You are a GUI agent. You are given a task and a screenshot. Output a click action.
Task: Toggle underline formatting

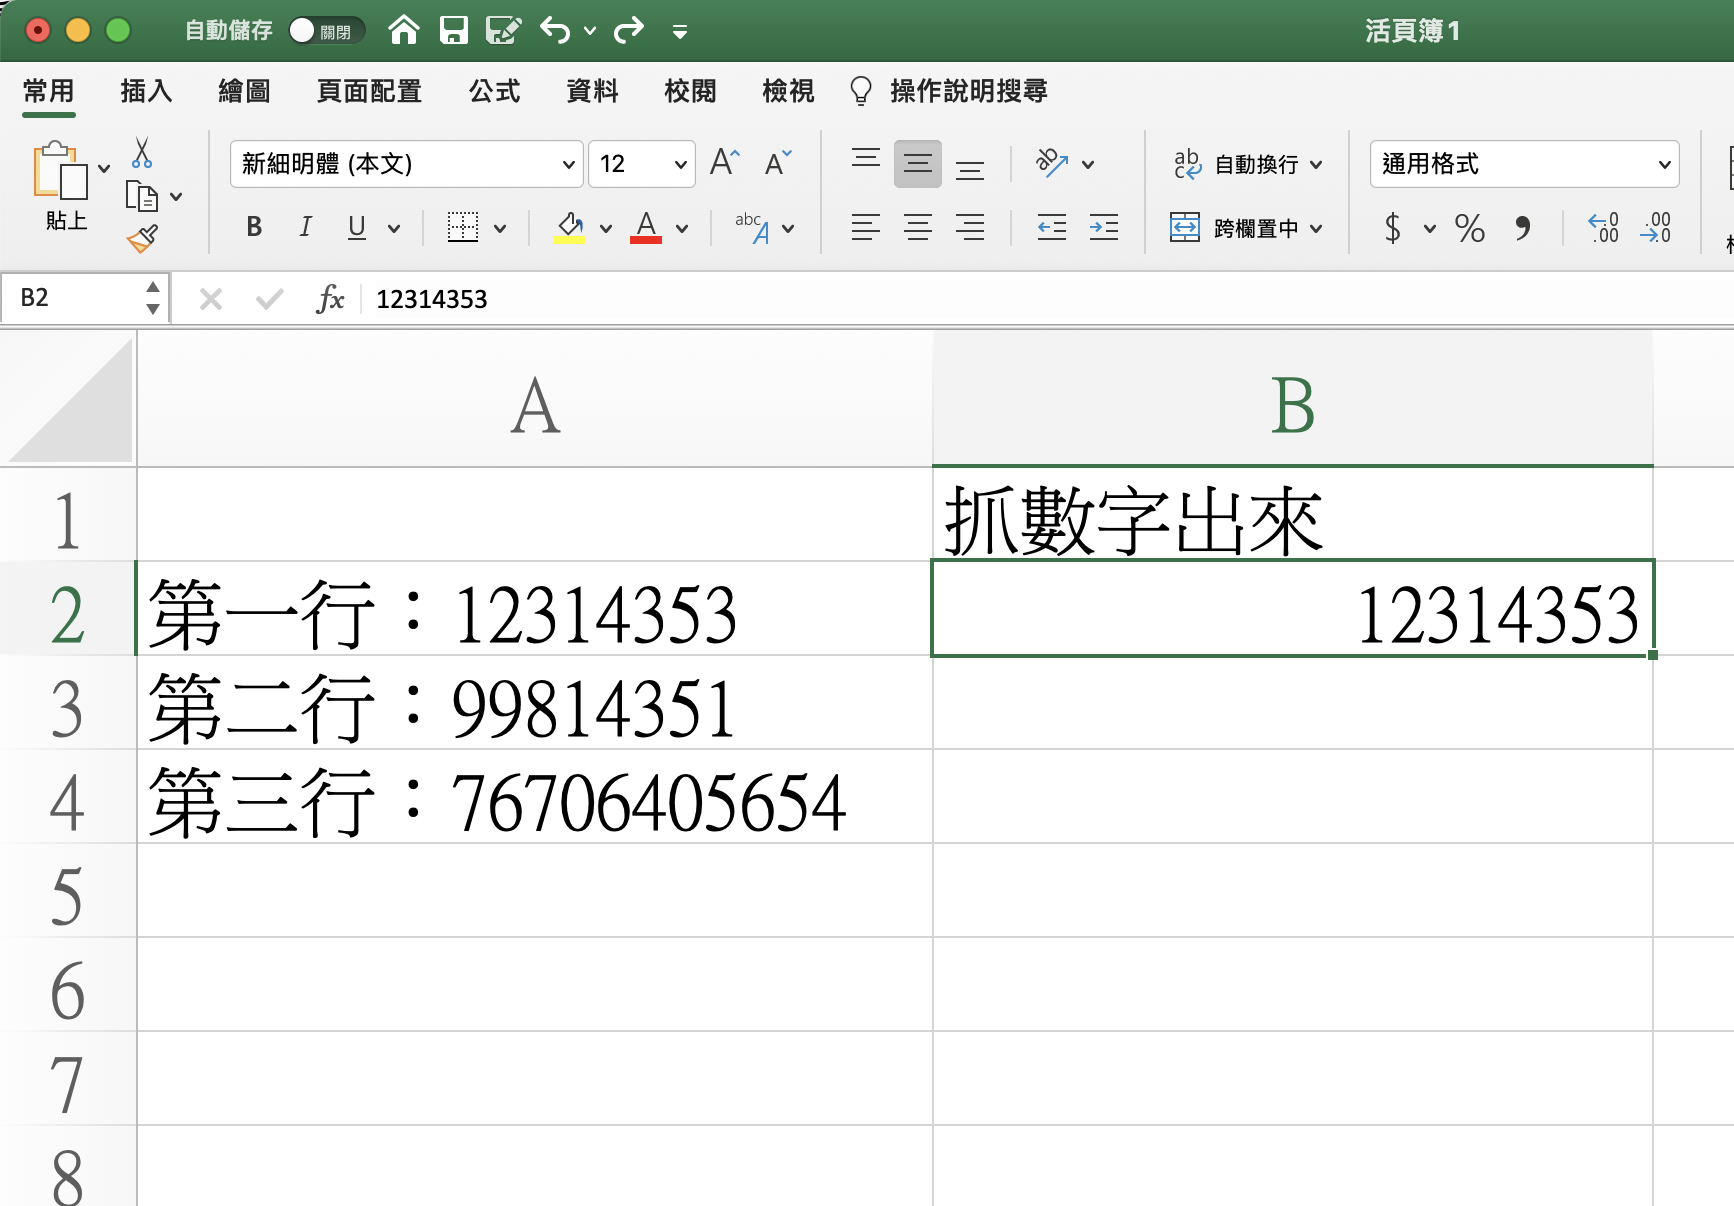click(356, 228)
